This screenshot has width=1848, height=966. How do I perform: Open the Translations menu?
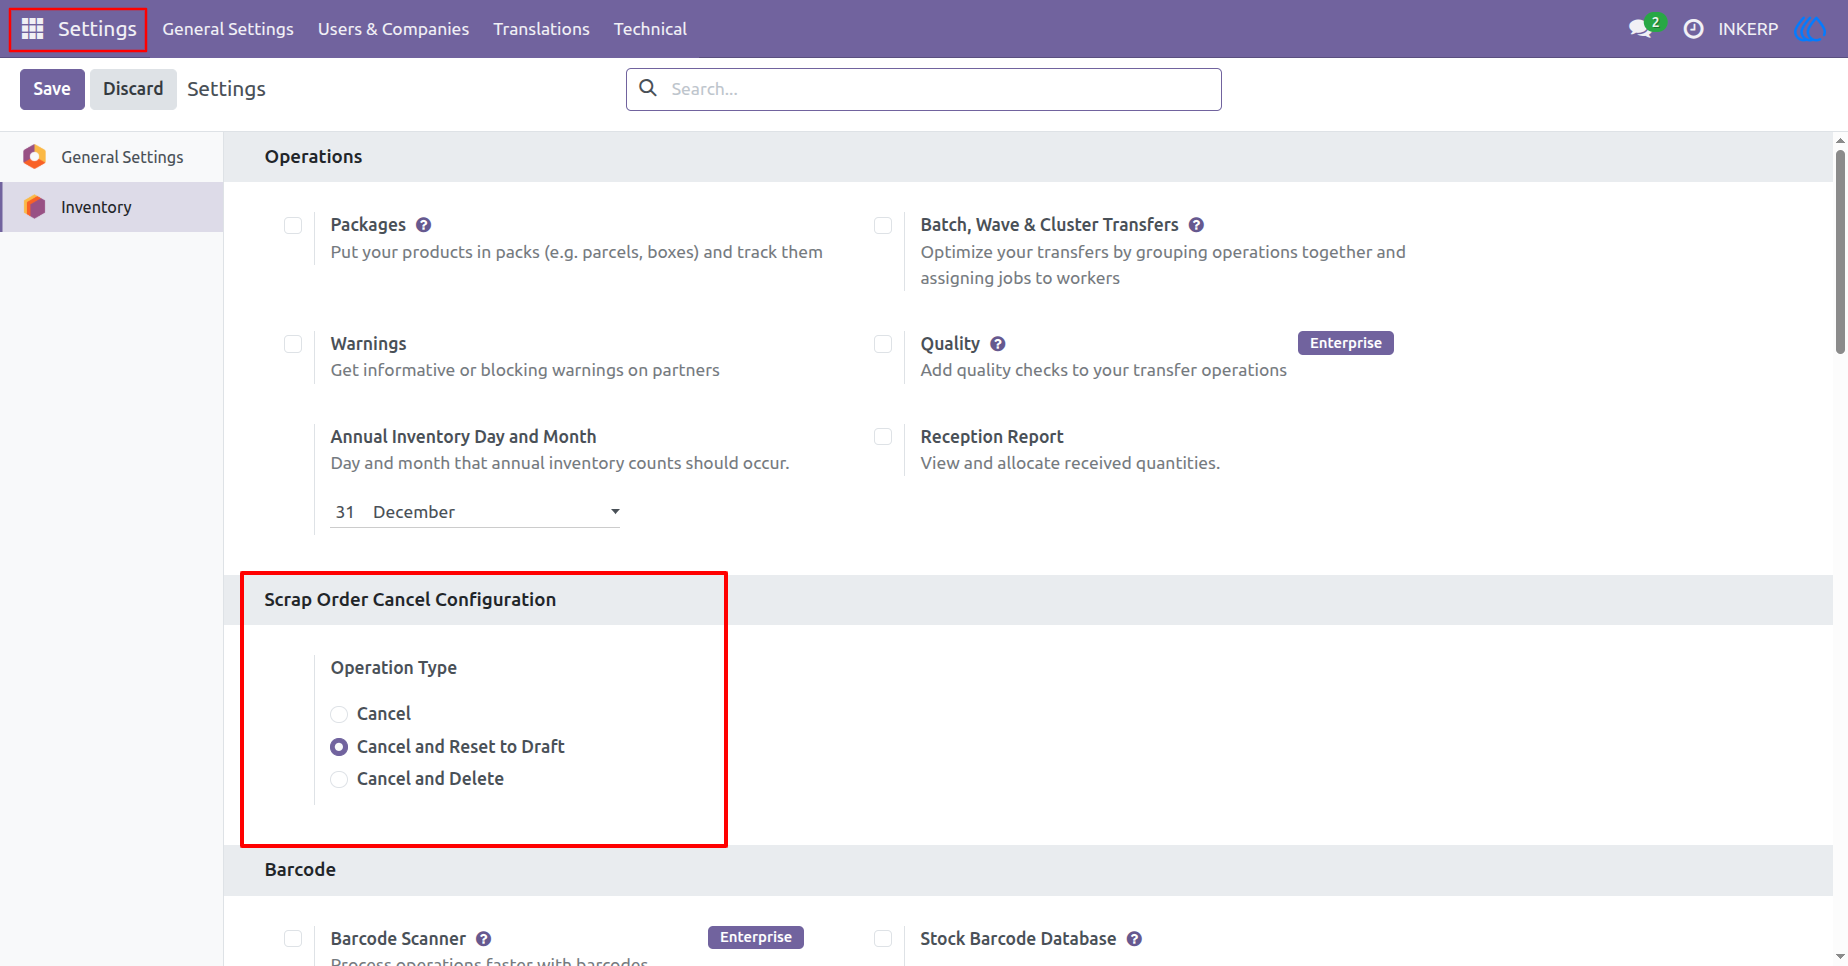[541, 29]
